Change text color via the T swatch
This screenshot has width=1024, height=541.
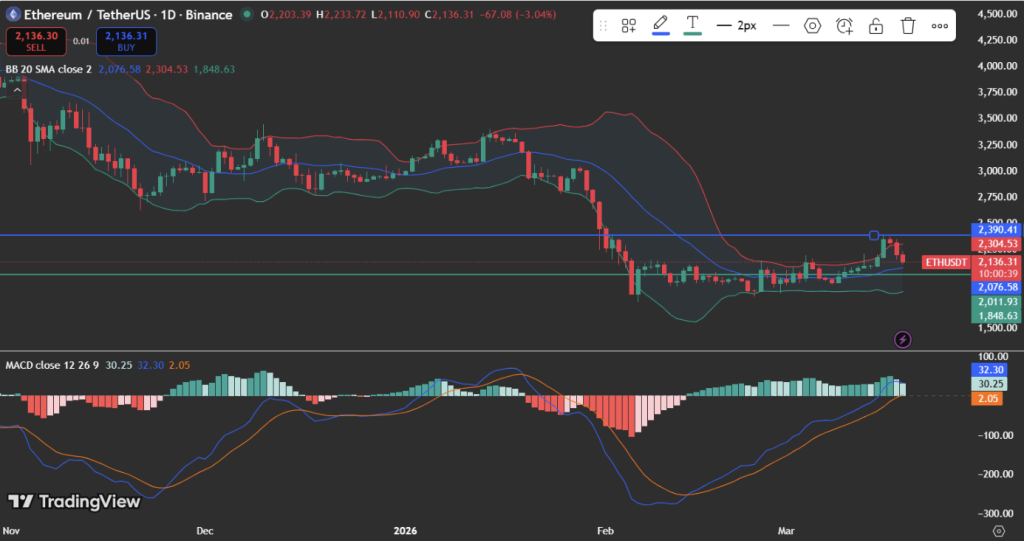coord(692,25)
